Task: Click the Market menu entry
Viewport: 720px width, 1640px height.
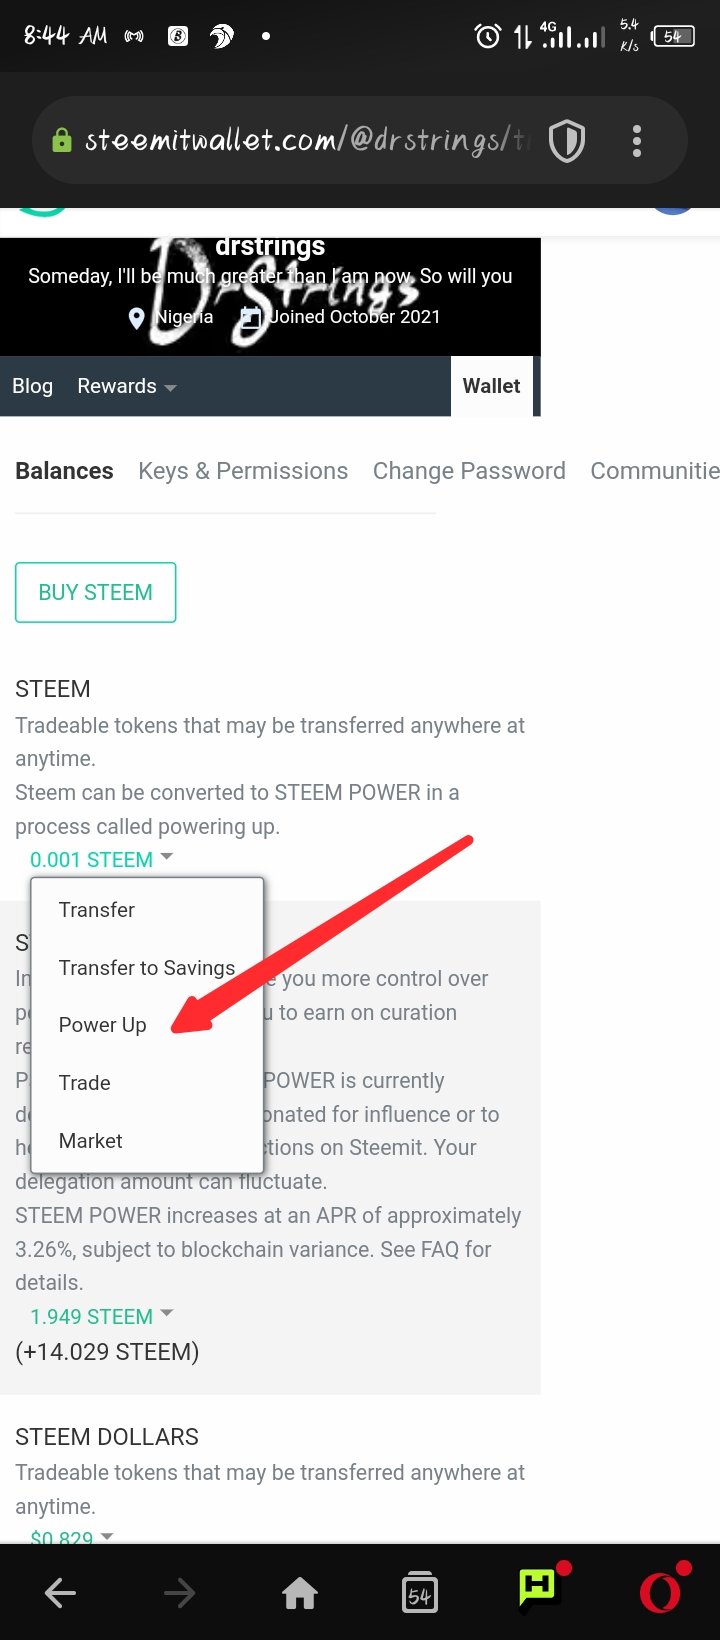Action: tap(91, 1141)
